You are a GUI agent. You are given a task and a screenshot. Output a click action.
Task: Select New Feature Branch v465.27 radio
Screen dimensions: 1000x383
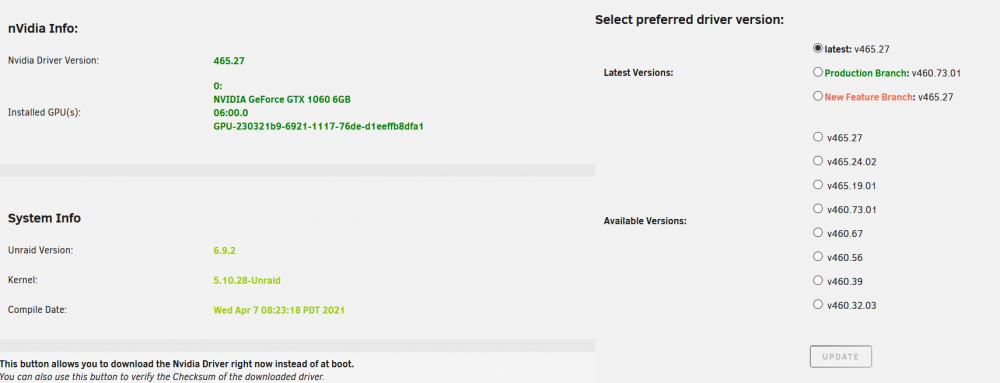click(818, 96)
